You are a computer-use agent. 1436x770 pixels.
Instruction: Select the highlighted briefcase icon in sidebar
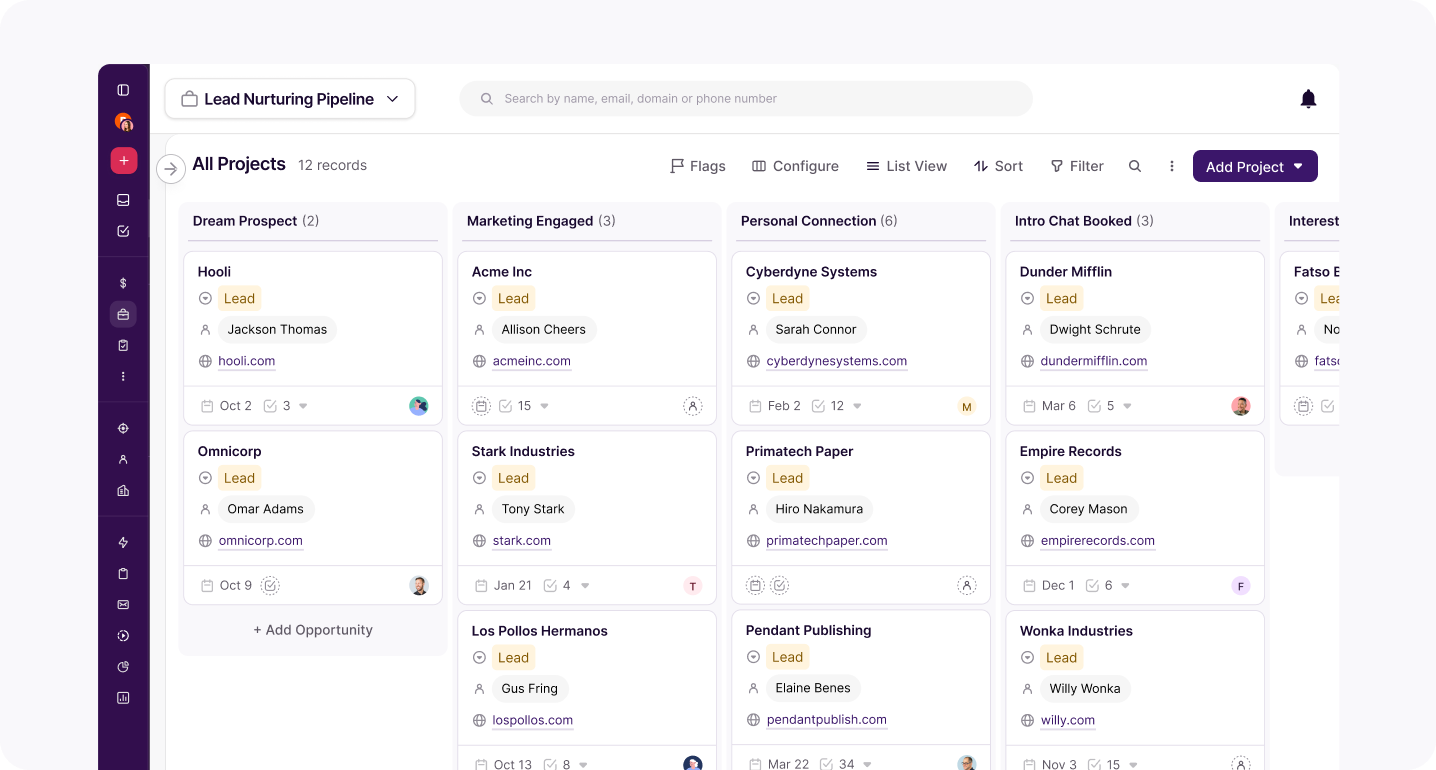tap(123, 314)
